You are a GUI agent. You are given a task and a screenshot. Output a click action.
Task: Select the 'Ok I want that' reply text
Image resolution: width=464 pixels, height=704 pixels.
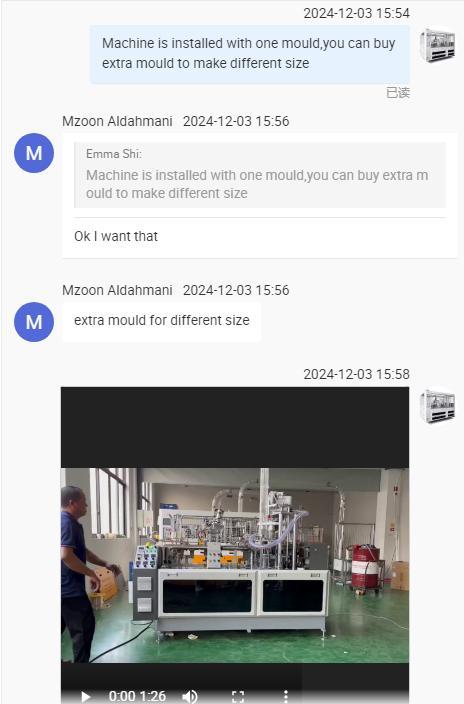tap(116, 236)
